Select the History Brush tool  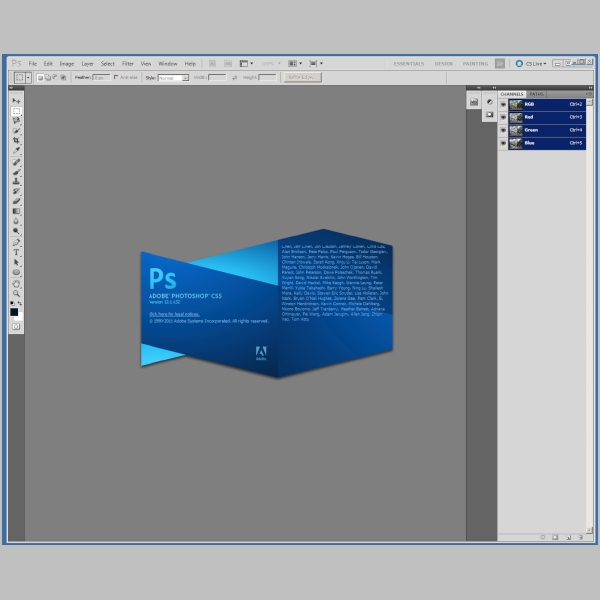(x=16, y=191)
